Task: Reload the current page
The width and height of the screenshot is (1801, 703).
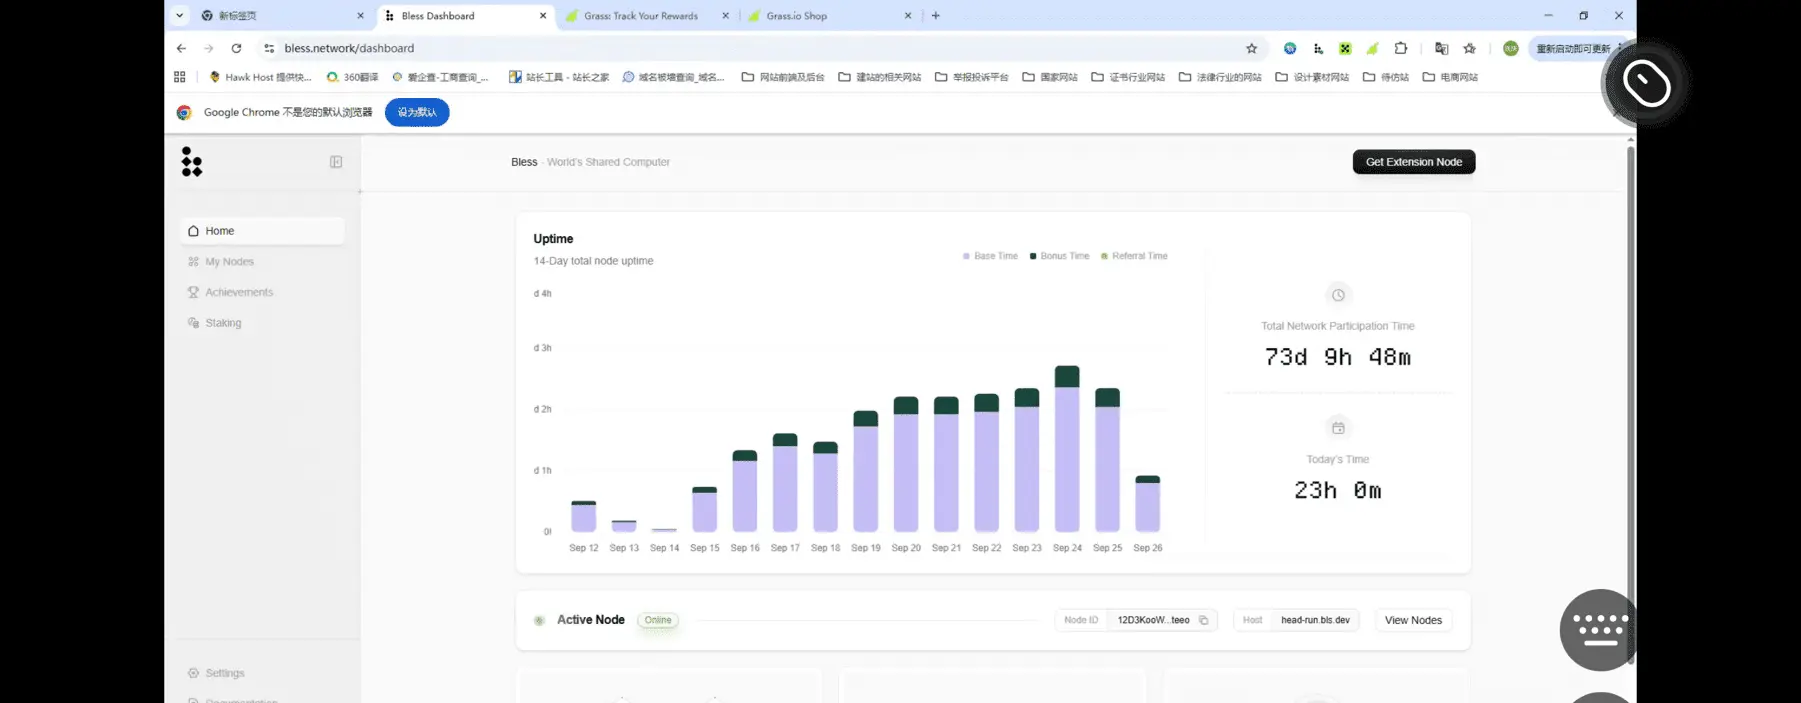Action: (x=236, y=48)
